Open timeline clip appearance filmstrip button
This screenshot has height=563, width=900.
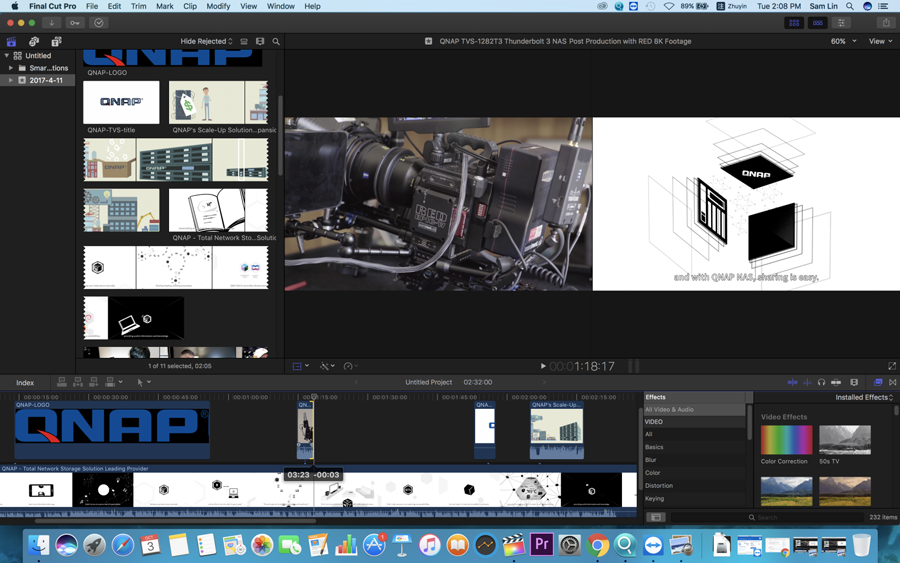click(854, 382)
